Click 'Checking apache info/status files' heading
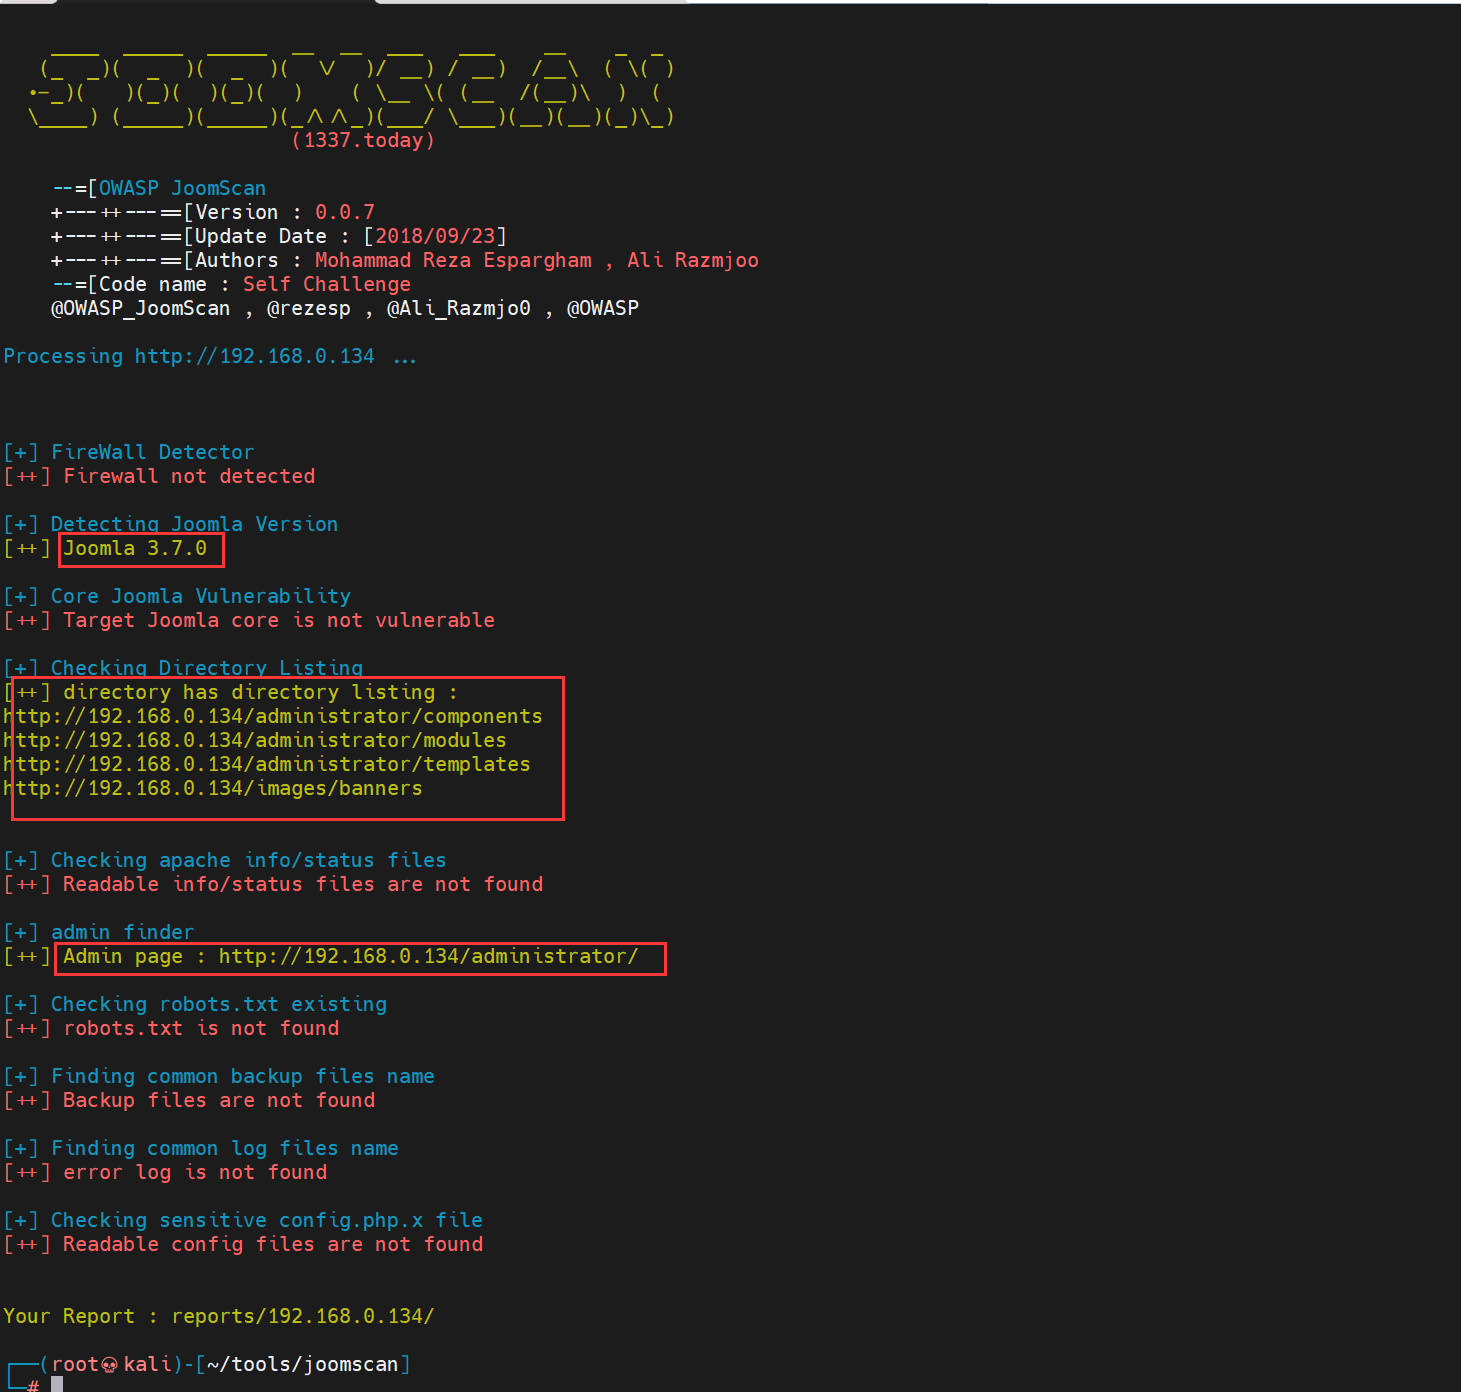1461x1392 pixels. [x=249, y=860]
